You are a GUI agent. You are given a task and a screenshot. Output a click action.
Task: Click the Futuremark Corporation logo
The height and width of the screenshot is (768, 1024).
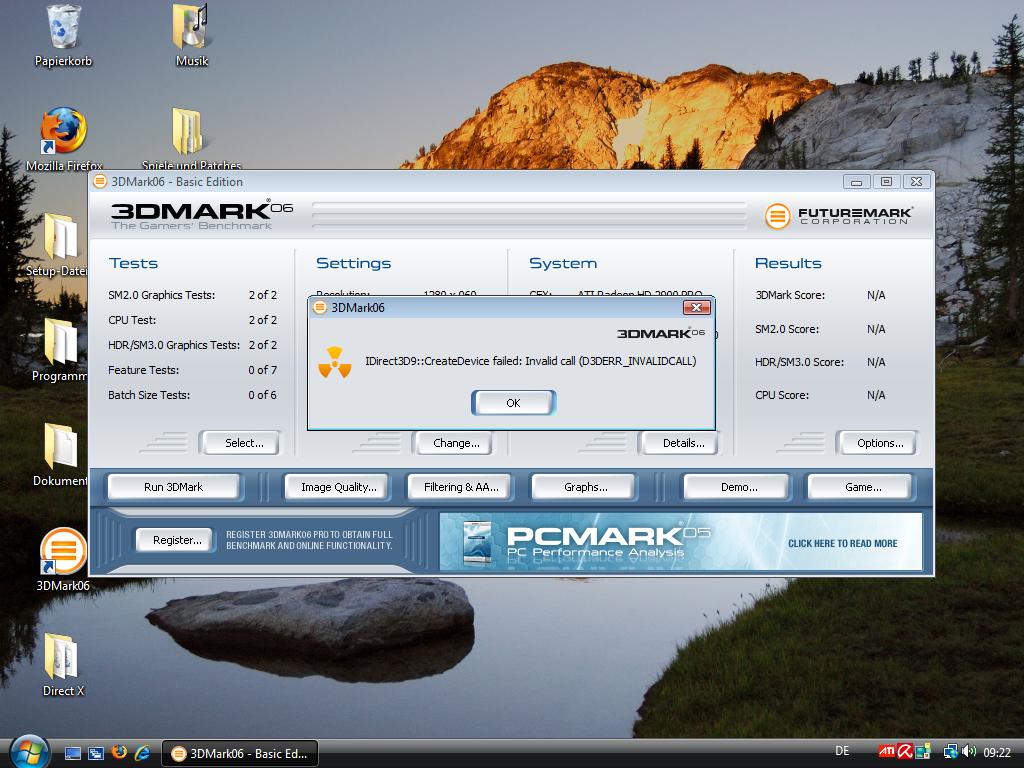coord(839,216)
